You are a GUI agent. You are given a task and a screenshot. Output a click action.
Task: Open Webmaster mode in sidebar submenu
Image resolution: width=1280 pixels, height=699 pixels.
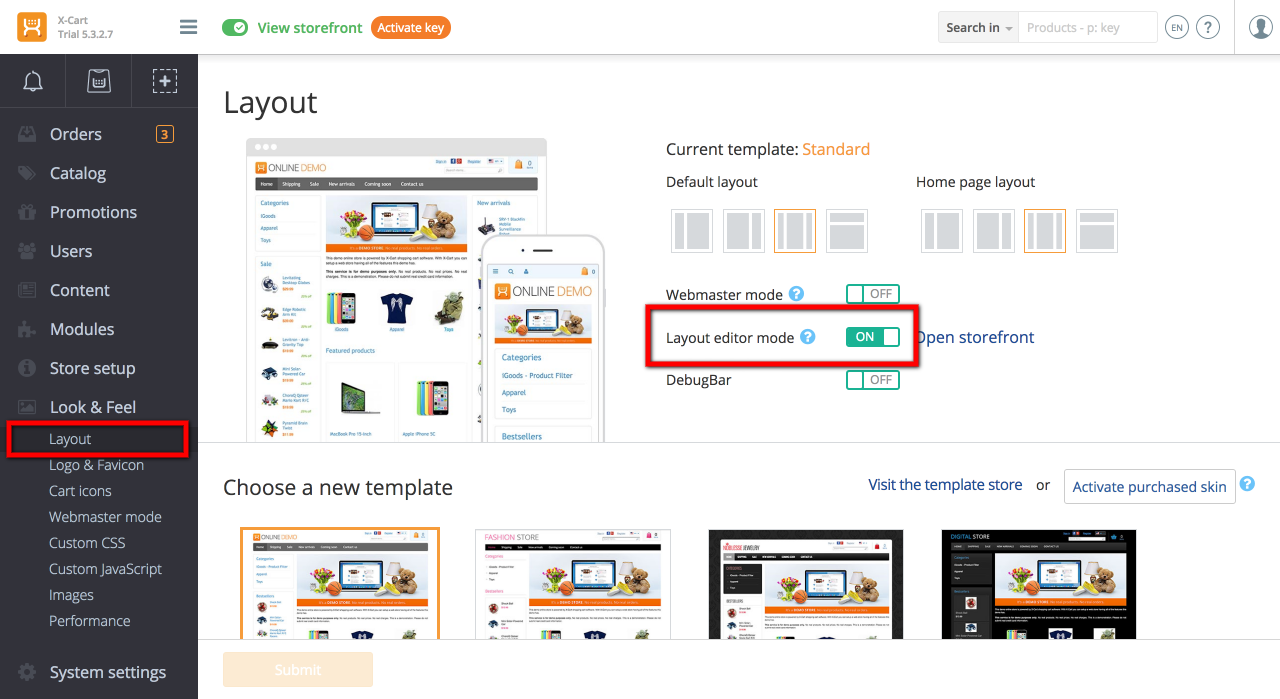(105, 517)
